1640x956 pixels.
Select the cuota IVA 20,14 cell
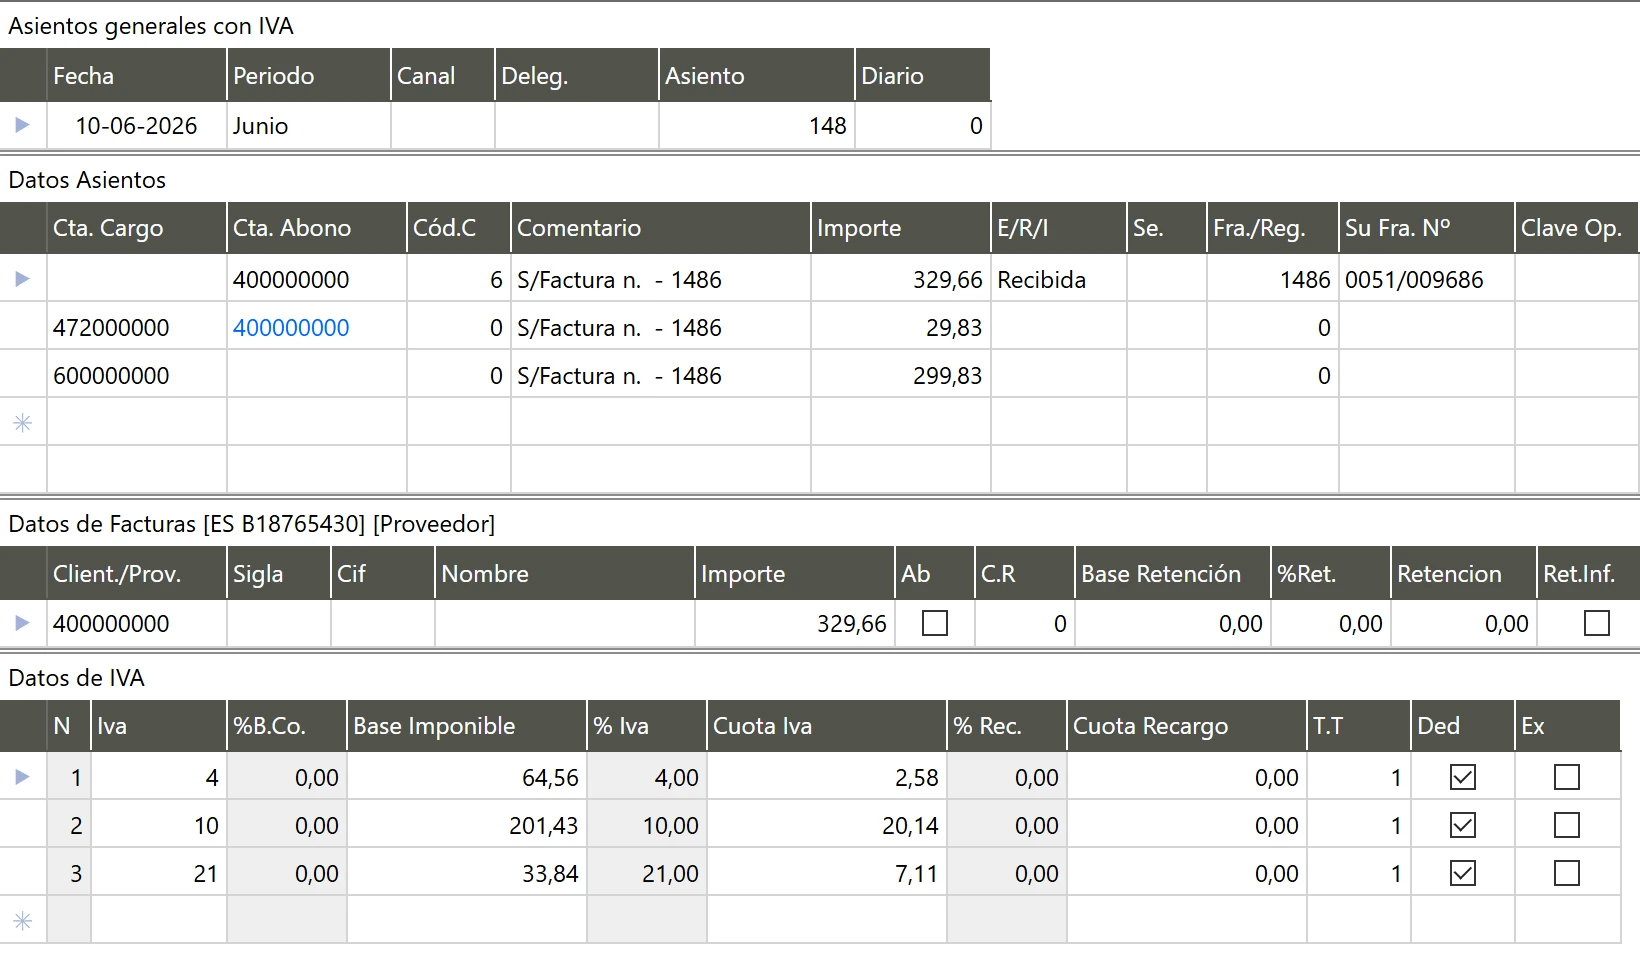tap(827, 825)
